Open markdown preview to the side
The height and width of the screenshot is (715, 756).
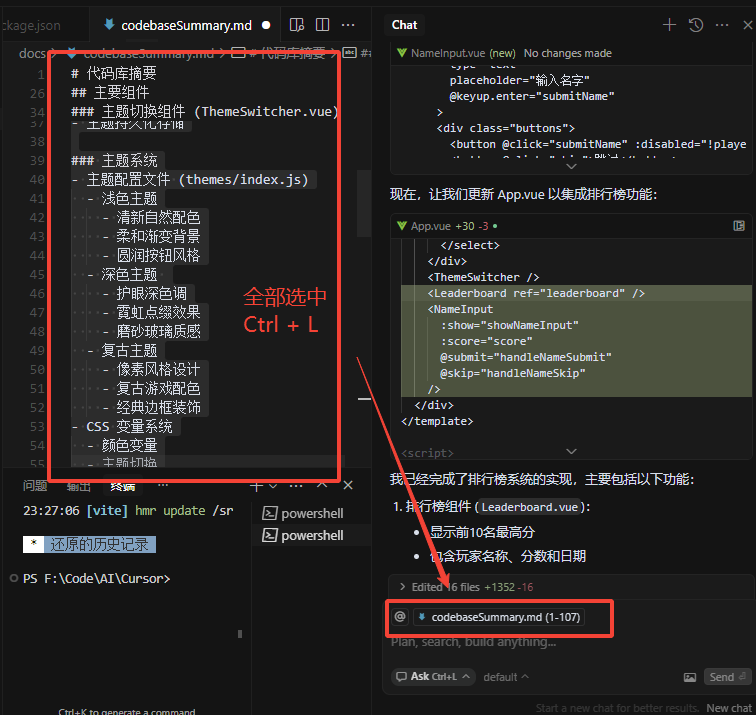[x=297, y=25]
